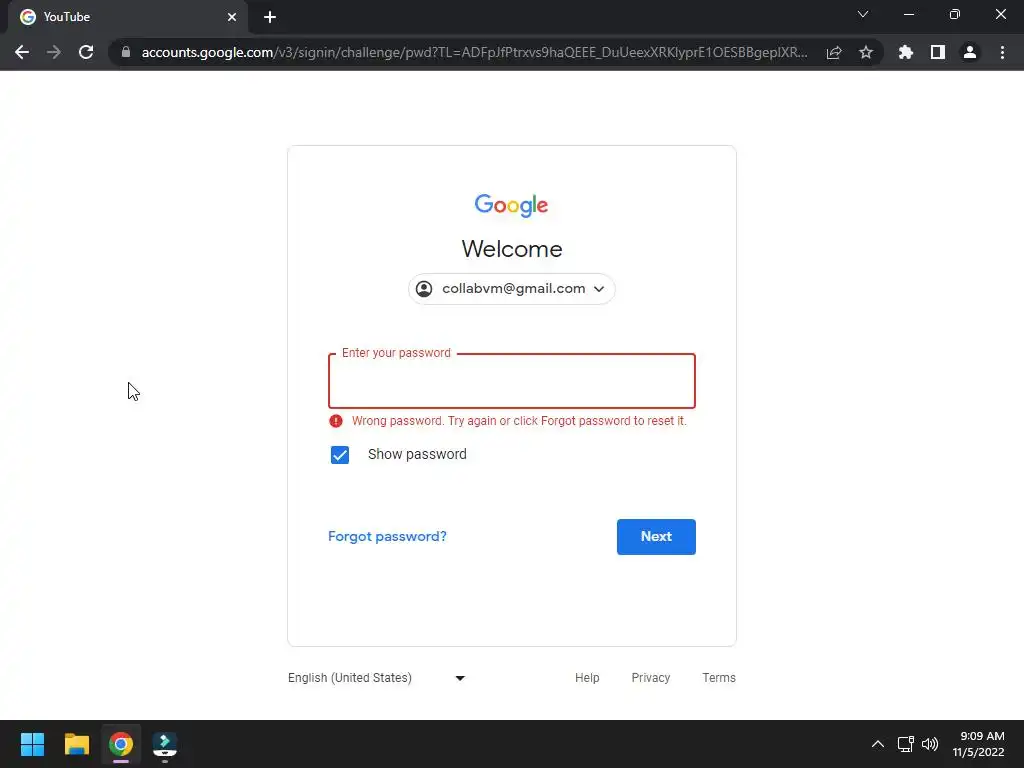Open the Chrome extensions puzzle icon
This screenshot has height=768, width=1024.
[906, 52]
